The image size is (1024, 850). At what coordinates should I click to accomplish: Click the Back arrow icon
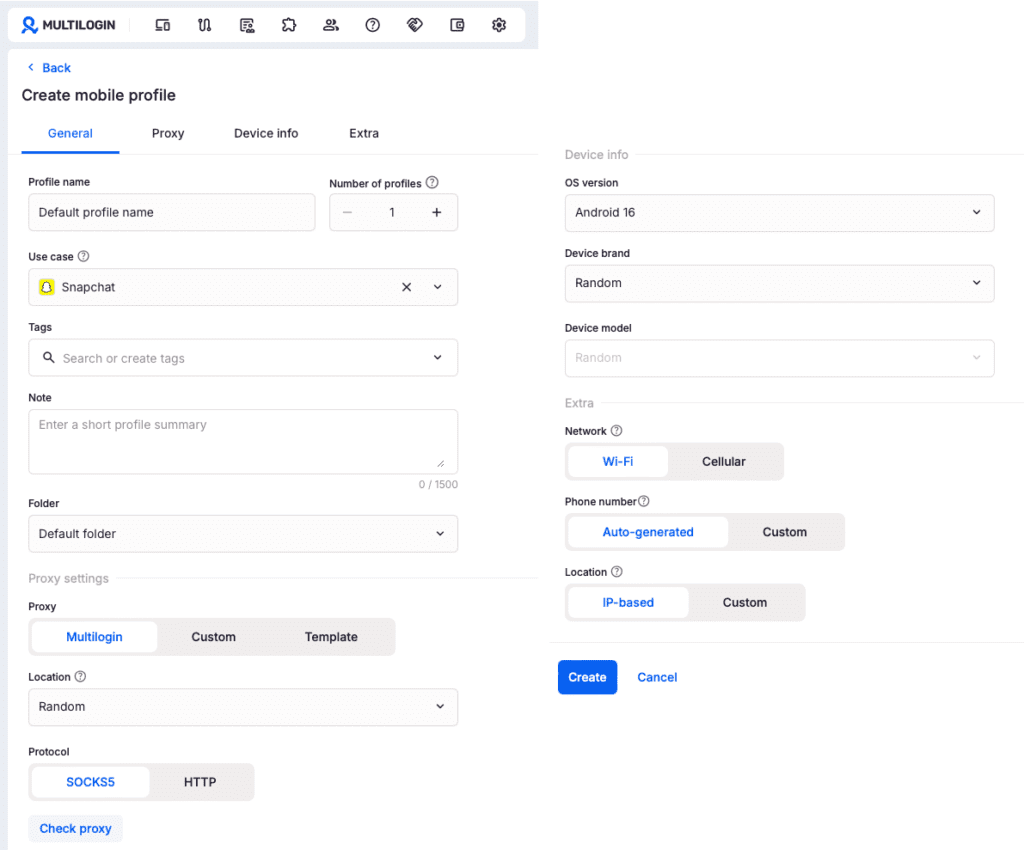tap(31, 67)
